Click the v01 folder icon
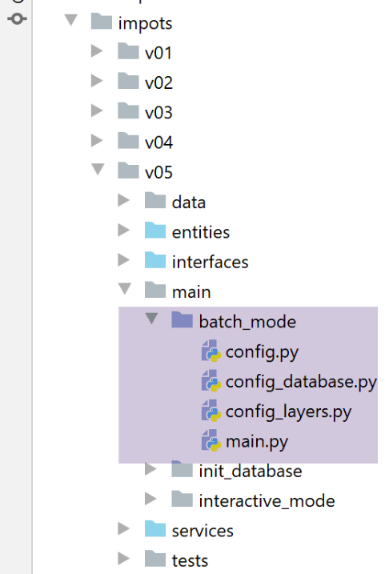This screenshot has width=389, height=574. click(128, 51)
